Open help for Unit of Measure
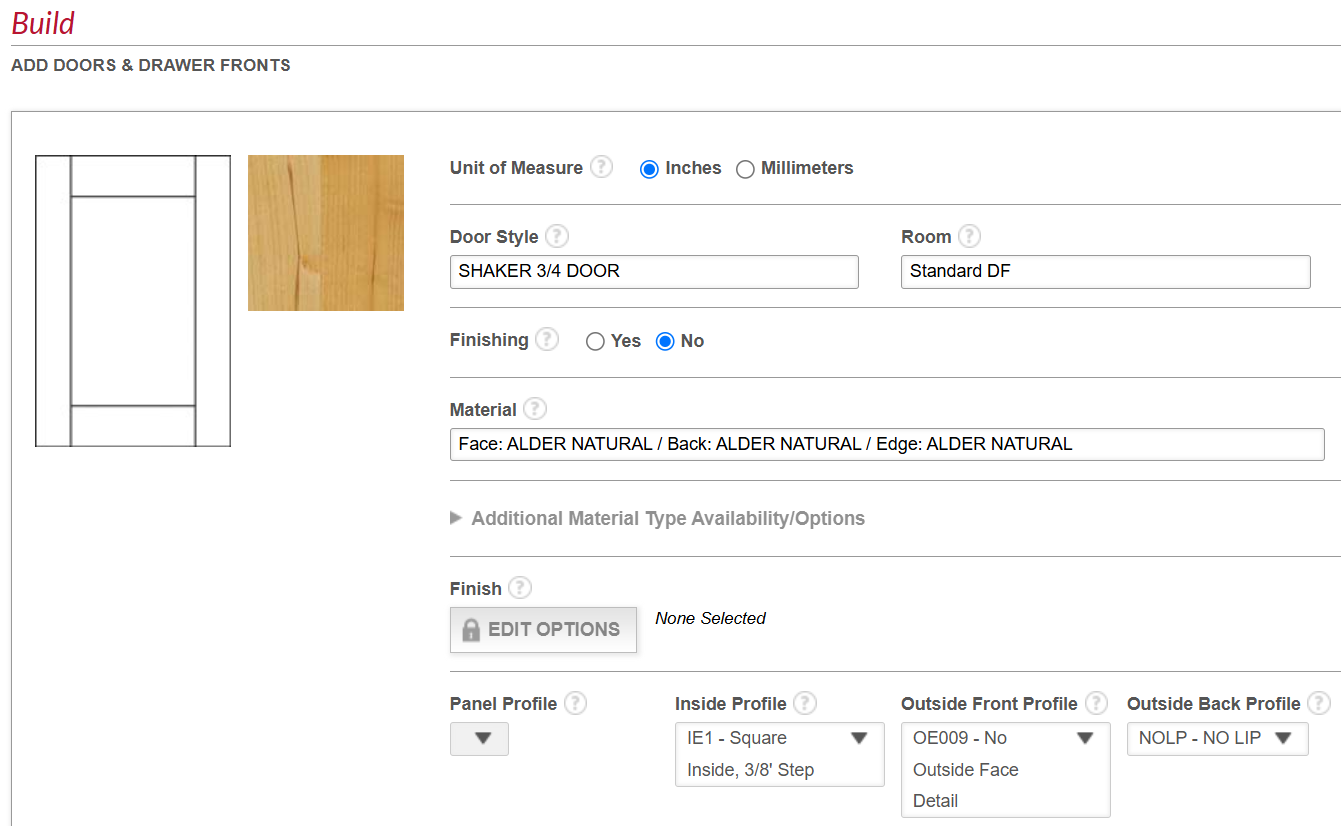The height and width of the screenshot is (826, 1341). point(601,167)
